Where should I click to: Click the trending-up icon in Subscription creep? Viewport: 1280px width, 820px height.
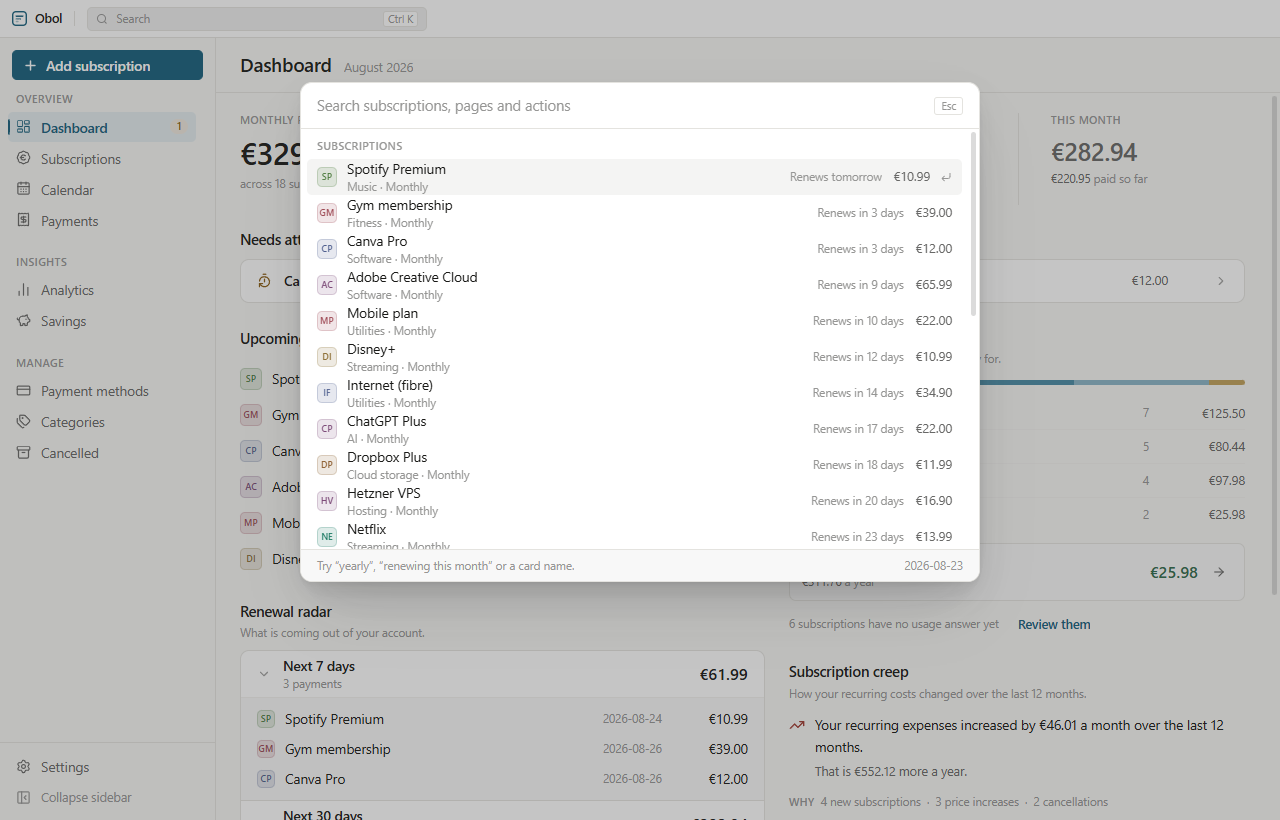(x=797, y=726)
